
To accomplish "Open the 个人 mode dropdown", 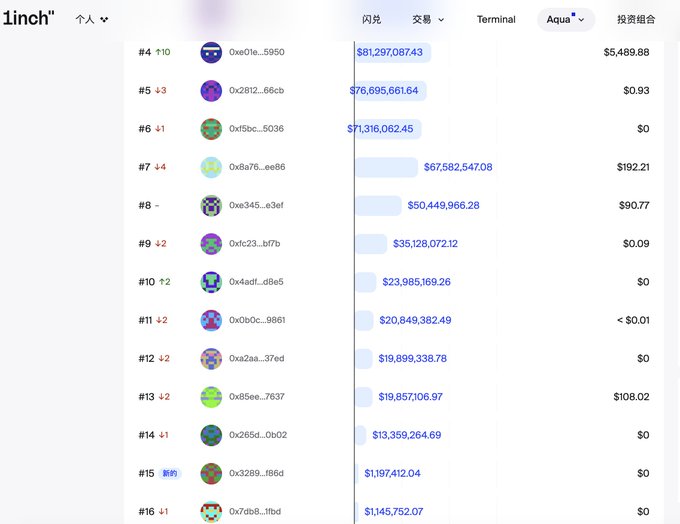I will coord(92,20).
